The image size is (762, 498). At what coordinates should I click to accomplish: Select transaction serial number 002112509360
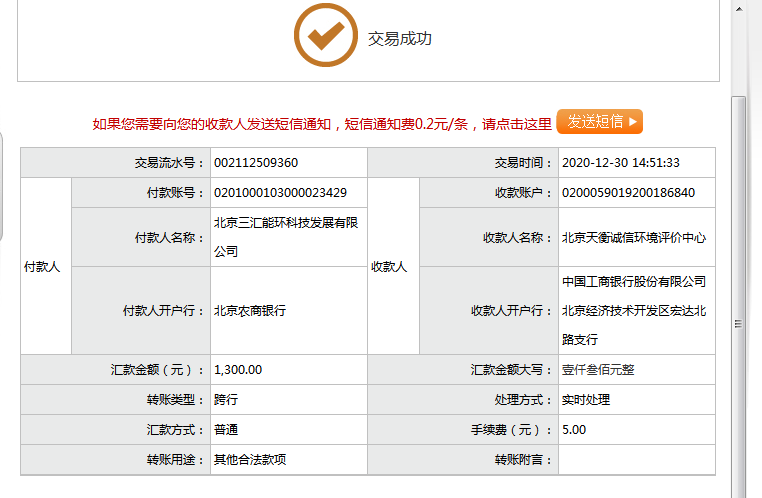click(x=256, y=163)
